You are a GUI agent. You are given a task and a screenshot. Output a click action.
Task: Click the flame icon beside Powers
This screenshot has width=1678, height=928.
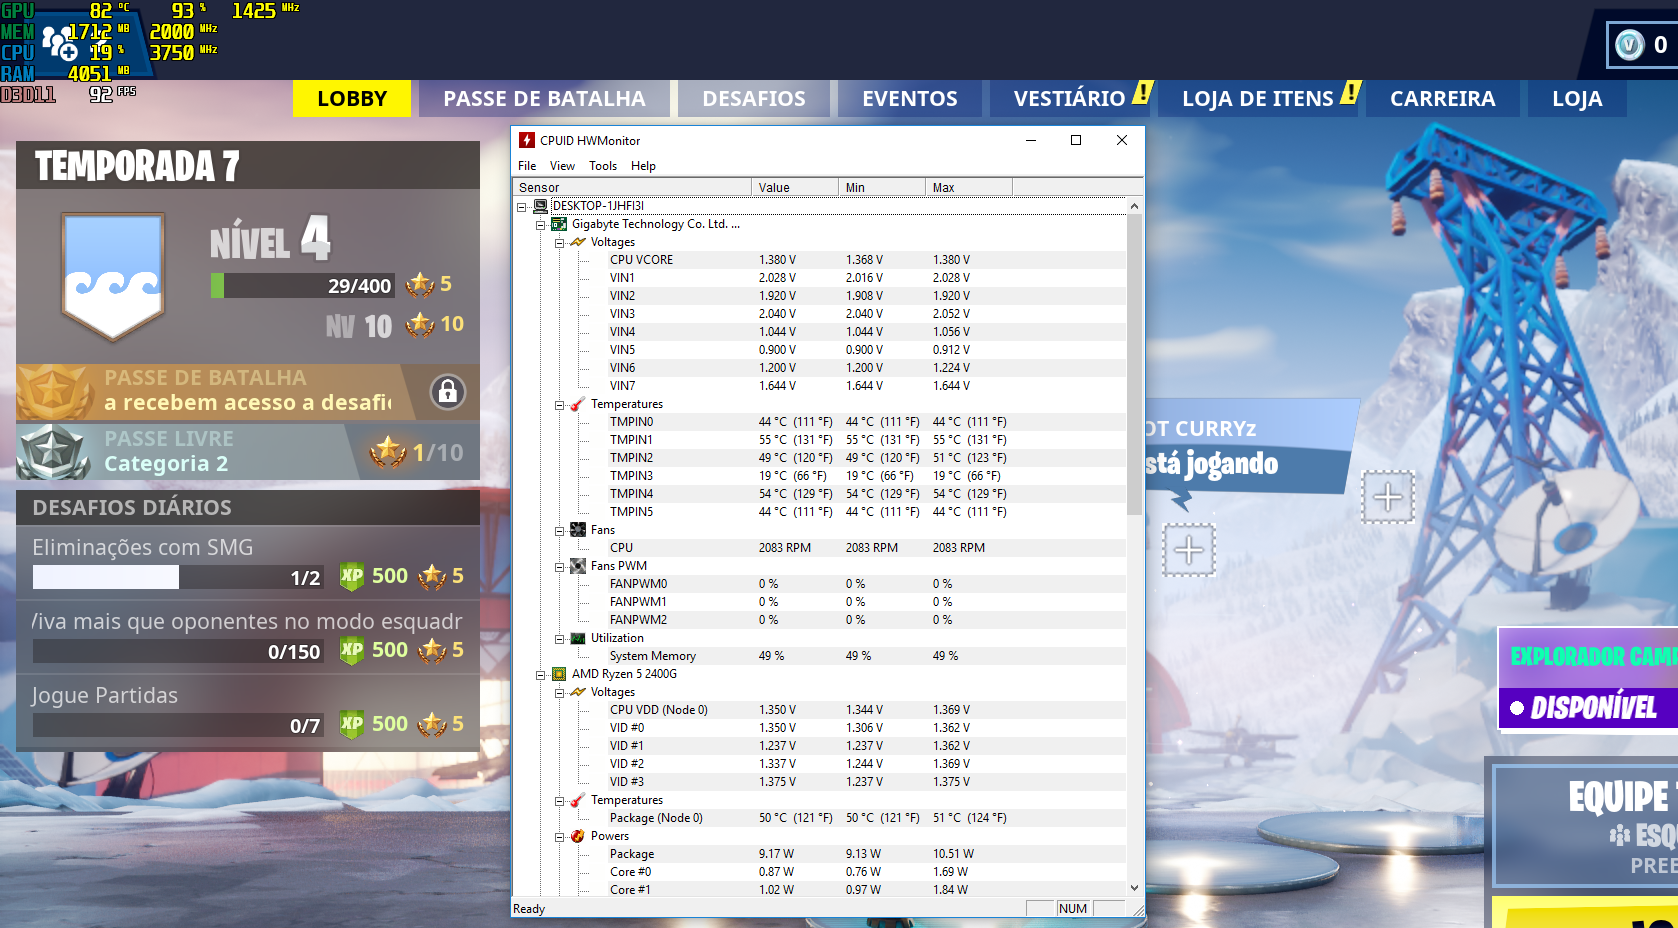tap(578, 836)
